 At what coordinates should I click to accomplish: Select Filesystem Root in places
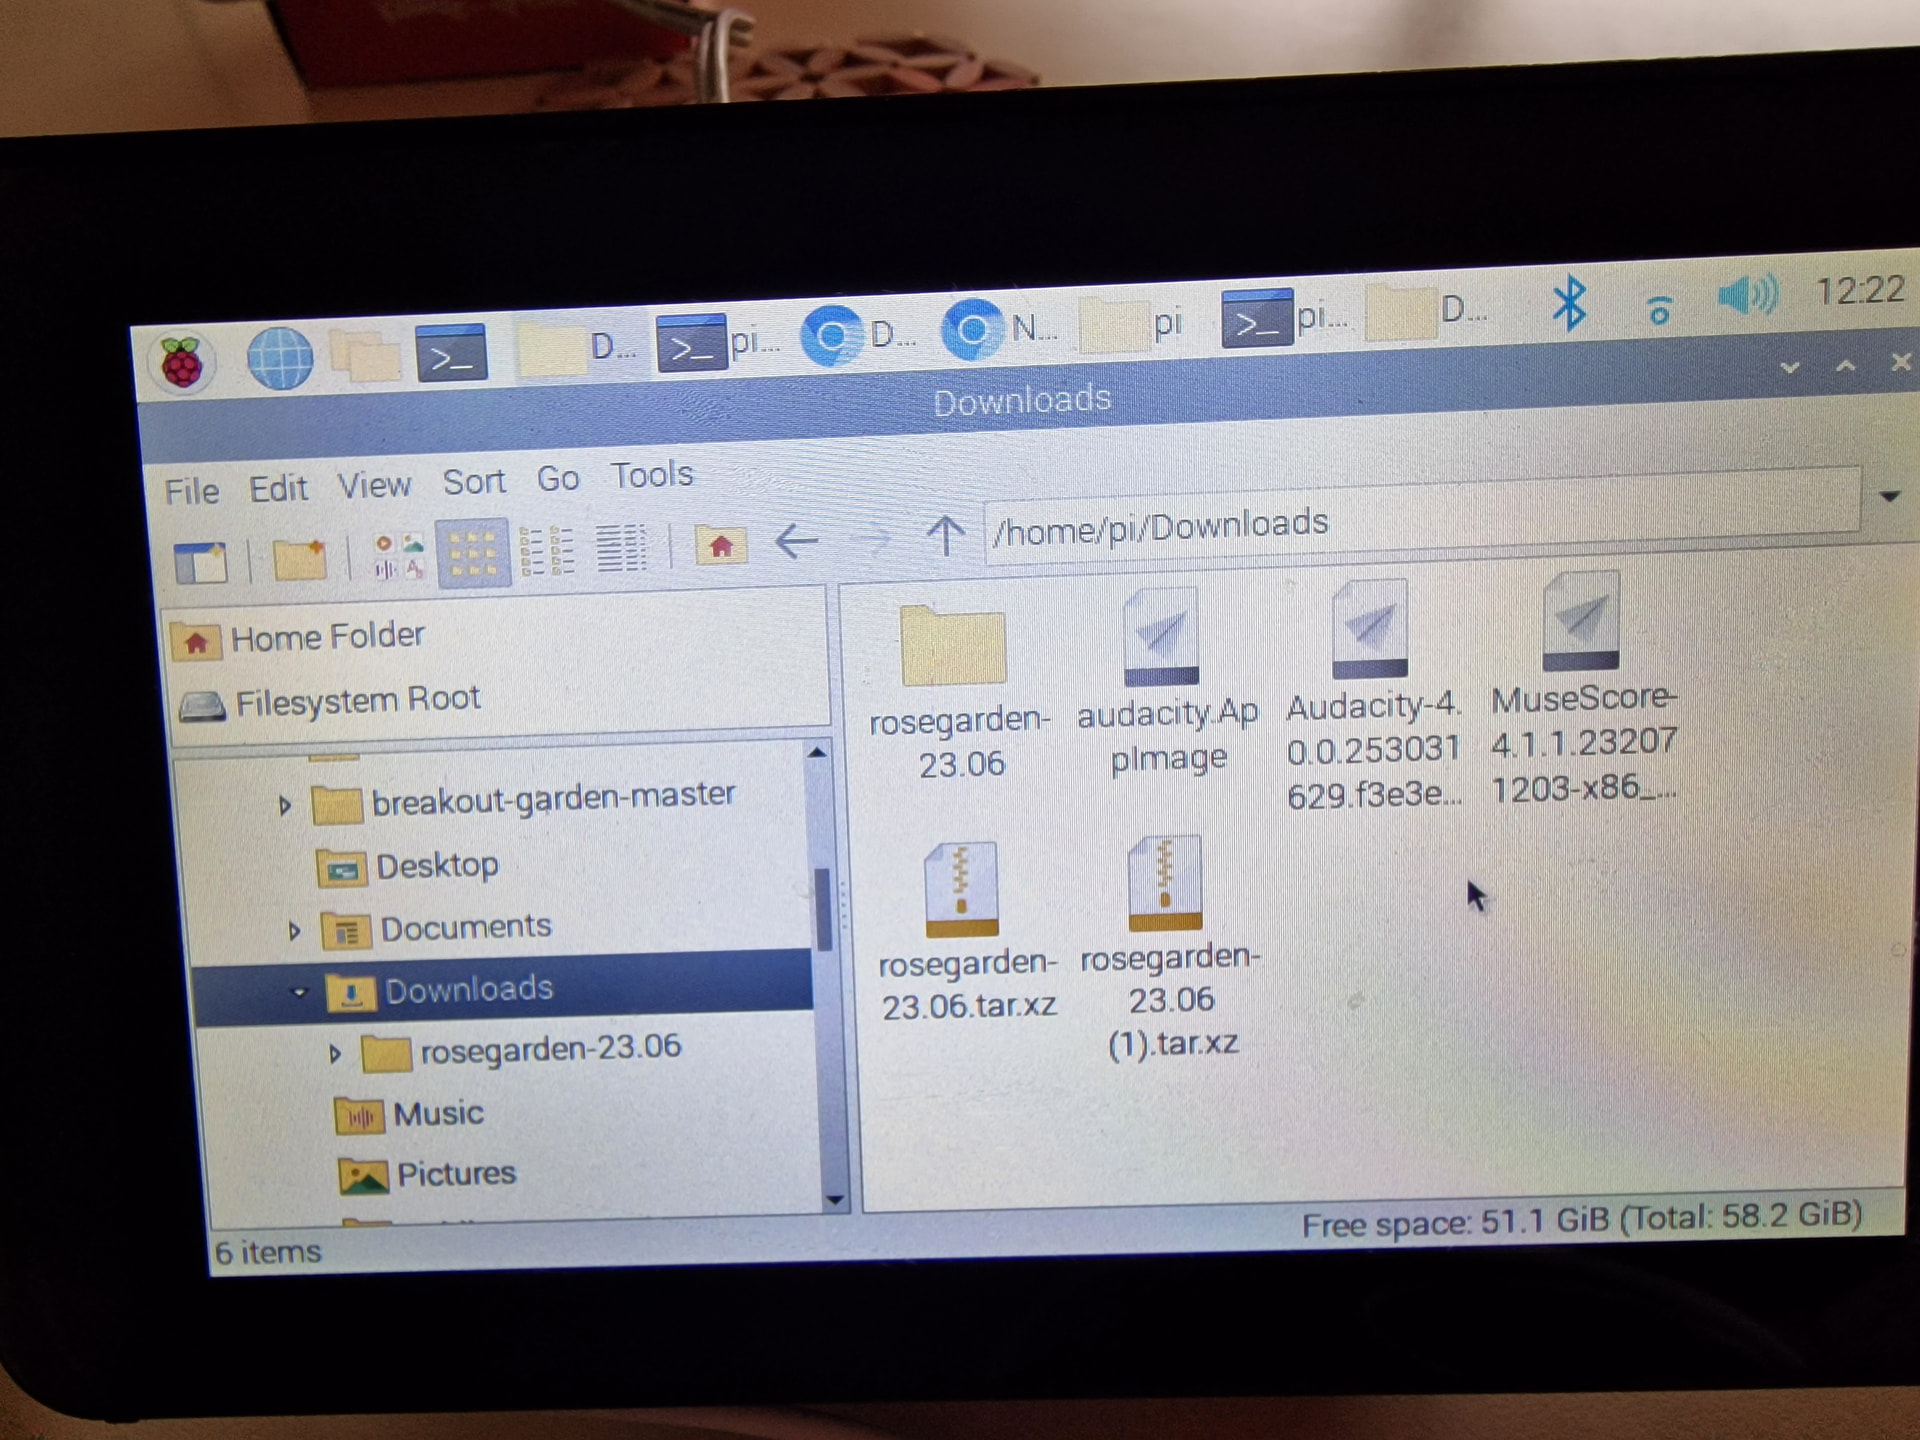(x=357, y=700)
